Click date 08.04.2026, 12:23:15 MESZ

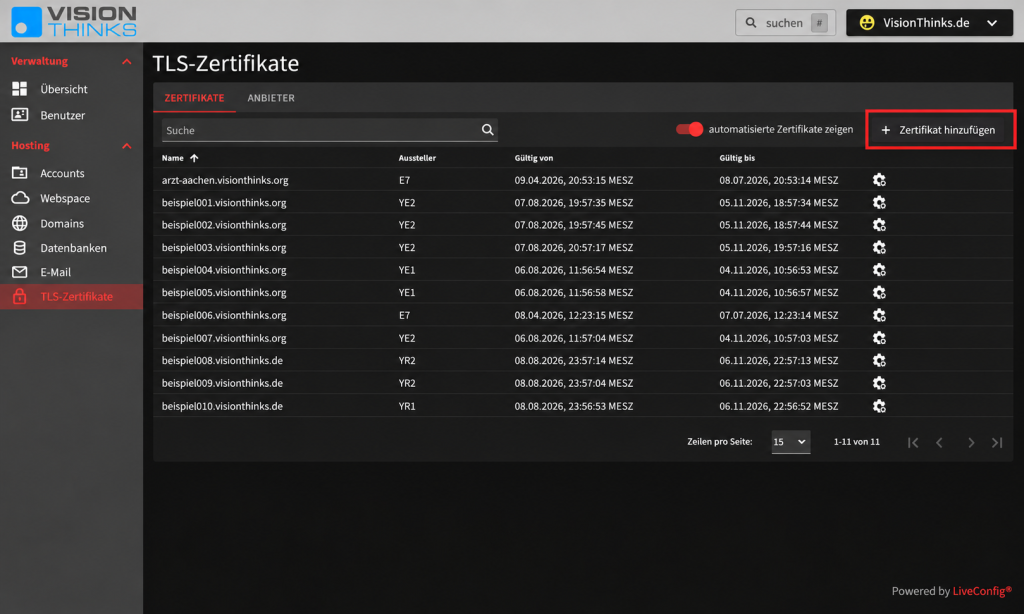click(x=573, y=315)
